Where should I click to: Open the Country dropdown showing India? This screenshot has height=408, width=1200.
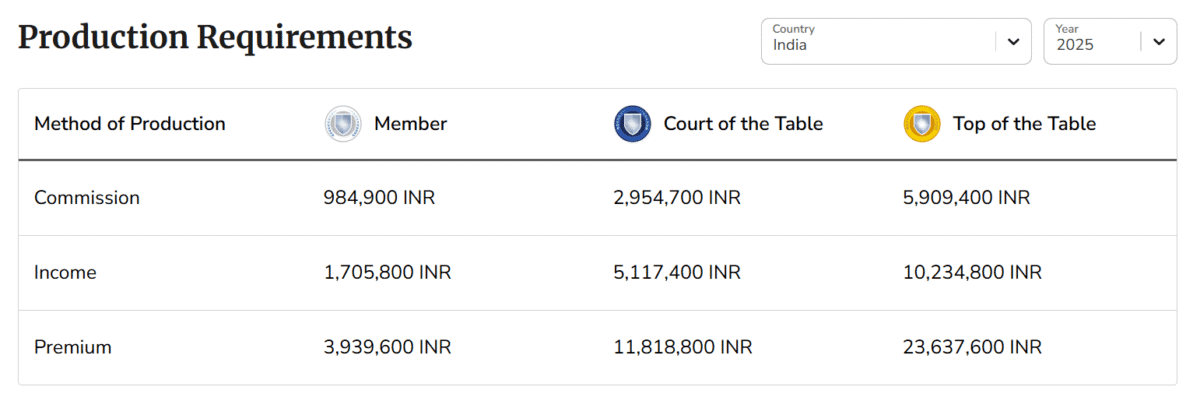pos(880,42)
